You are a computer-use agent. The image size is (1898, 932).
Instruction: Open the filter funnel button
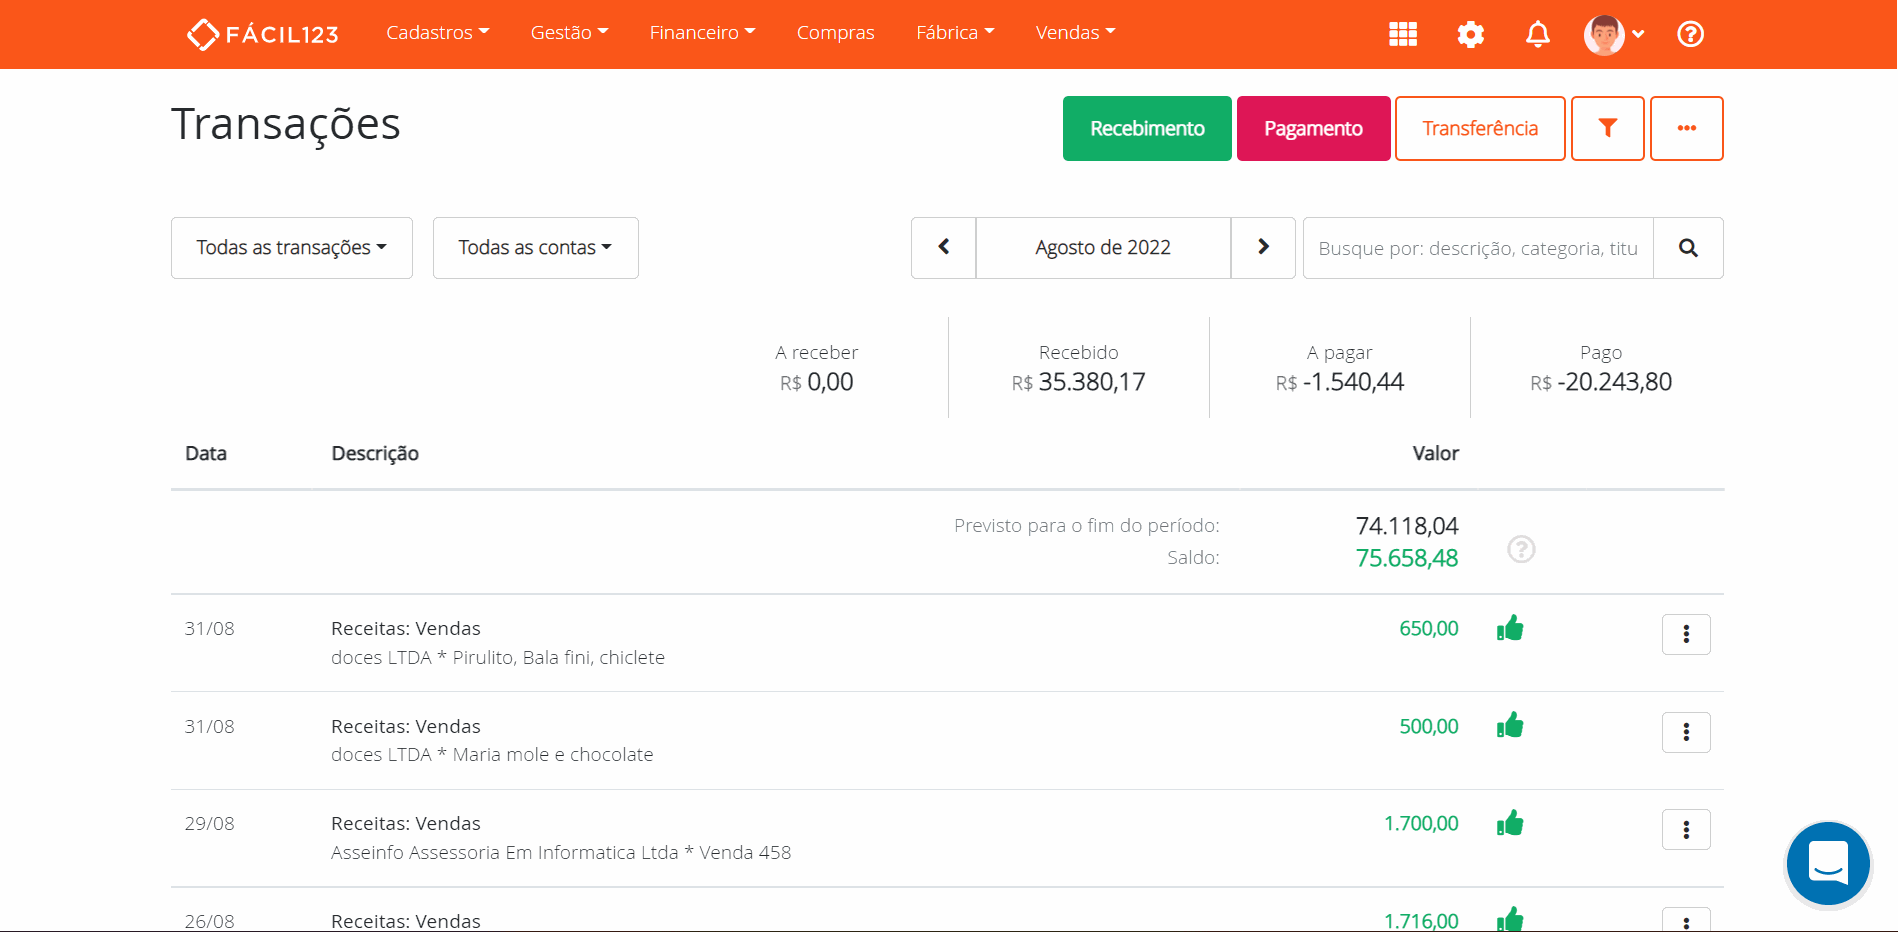point(1607,128)
